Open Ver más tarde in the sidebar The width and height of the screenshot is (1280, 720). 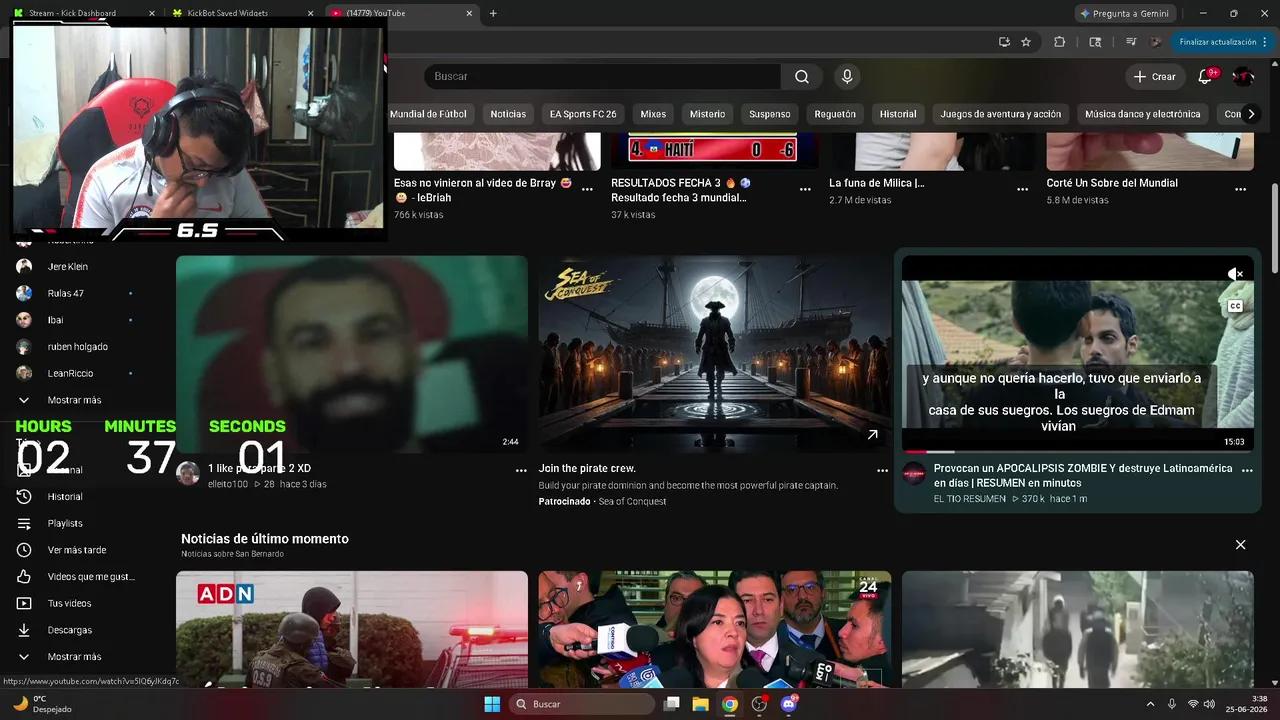click(x=78, y=550)
